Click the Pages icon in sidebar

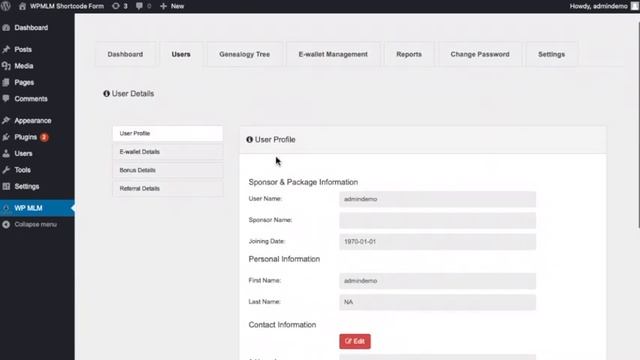[x=6, y=82]
